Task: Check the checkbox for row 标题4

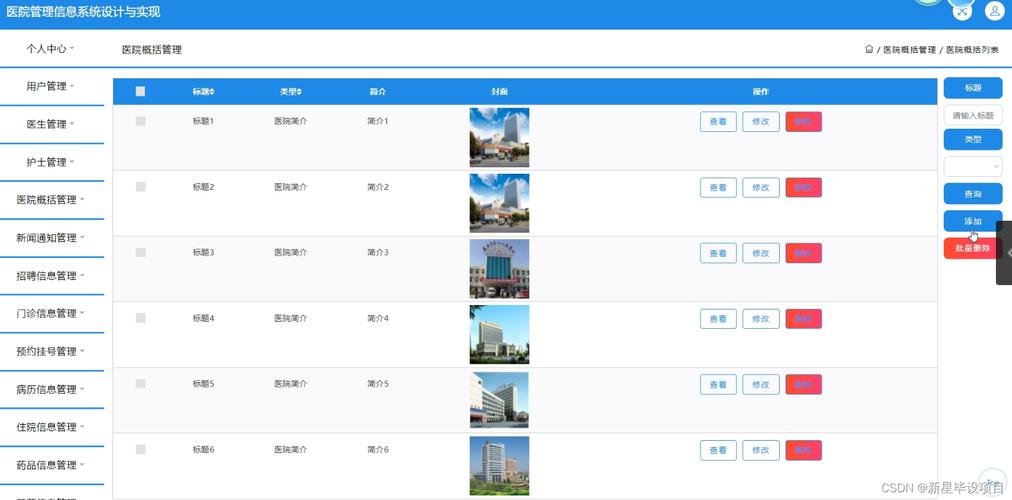Action: (141, 318)
